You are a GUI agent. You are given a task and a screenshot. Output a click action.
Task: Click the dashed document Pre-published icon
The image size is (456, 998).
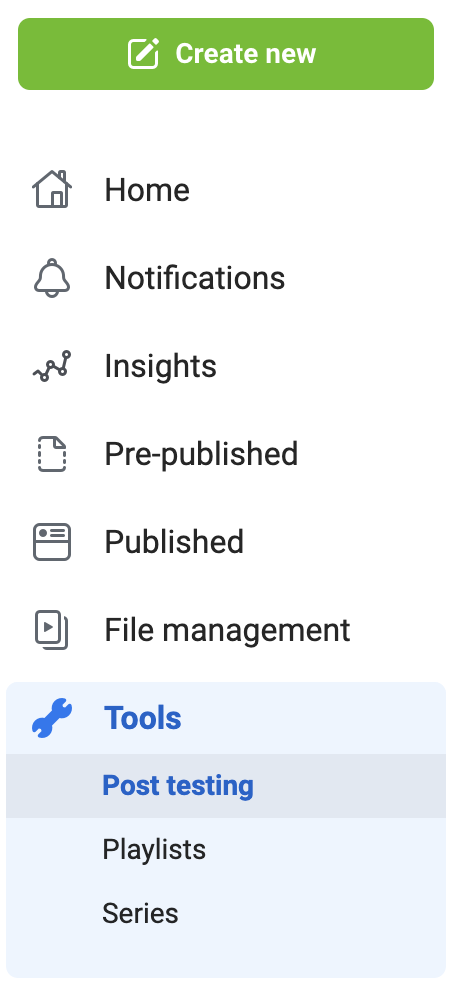click(52, 454)
